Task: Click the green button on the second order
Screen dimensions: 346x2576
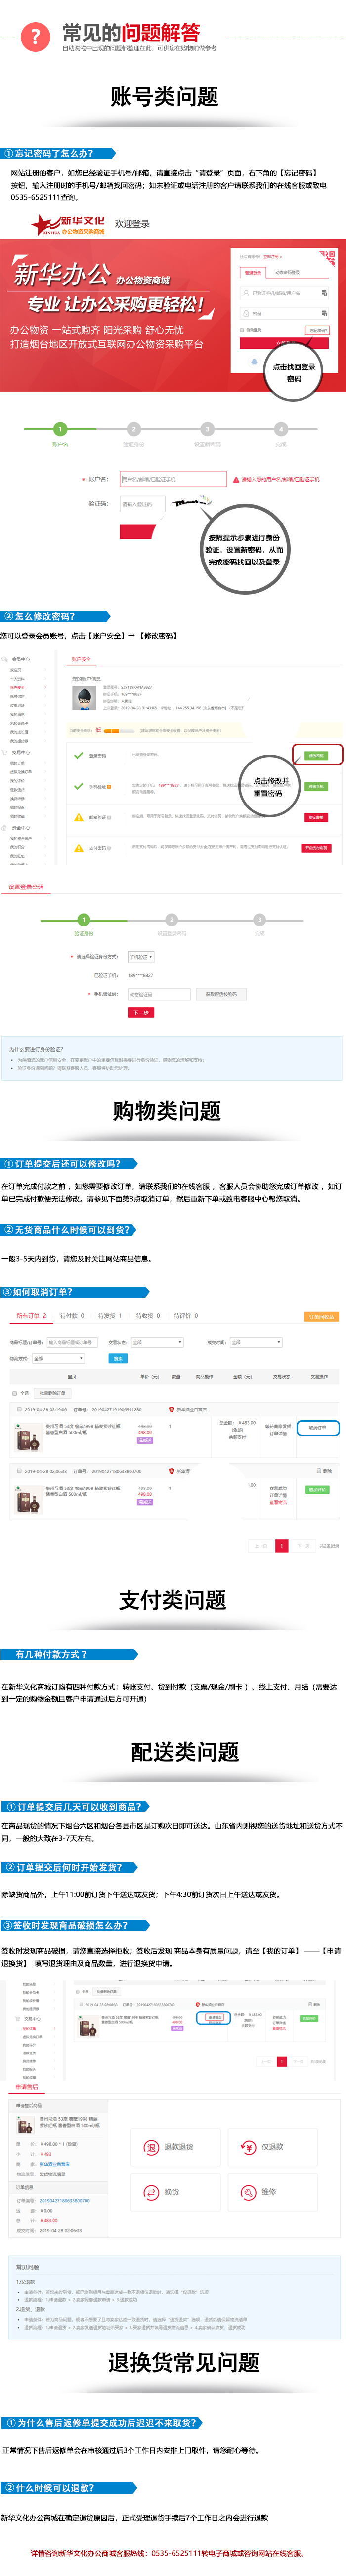Action: 317,1489
